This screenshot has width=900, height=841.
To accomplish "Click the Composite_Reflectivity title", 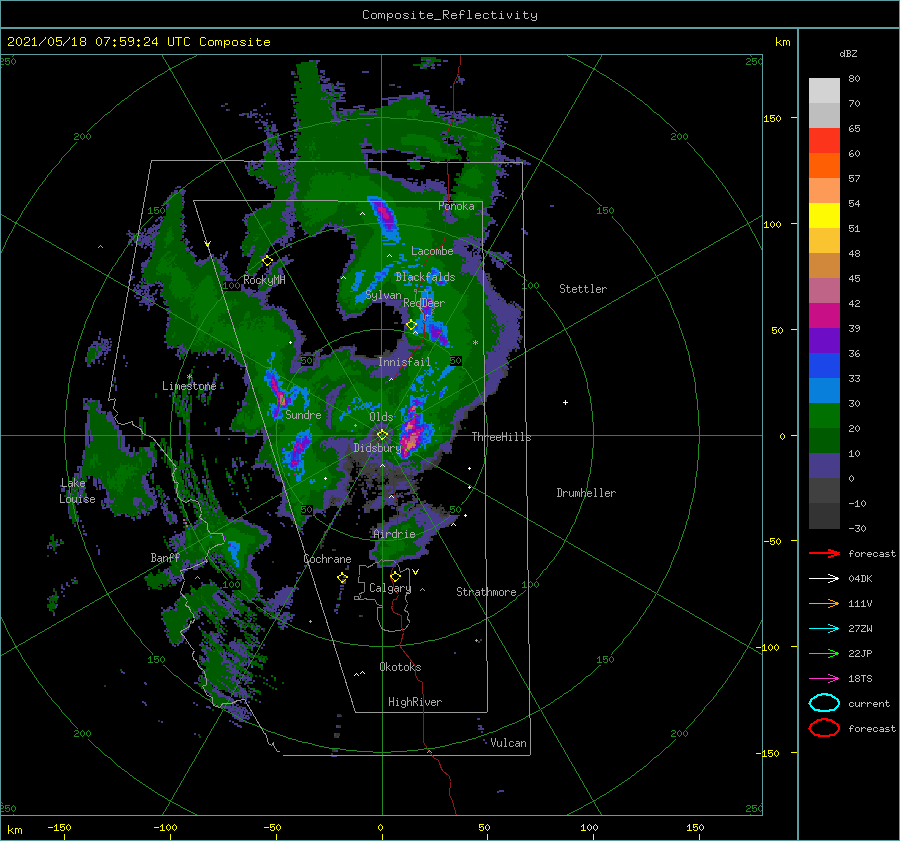I will tap(450, 15).
